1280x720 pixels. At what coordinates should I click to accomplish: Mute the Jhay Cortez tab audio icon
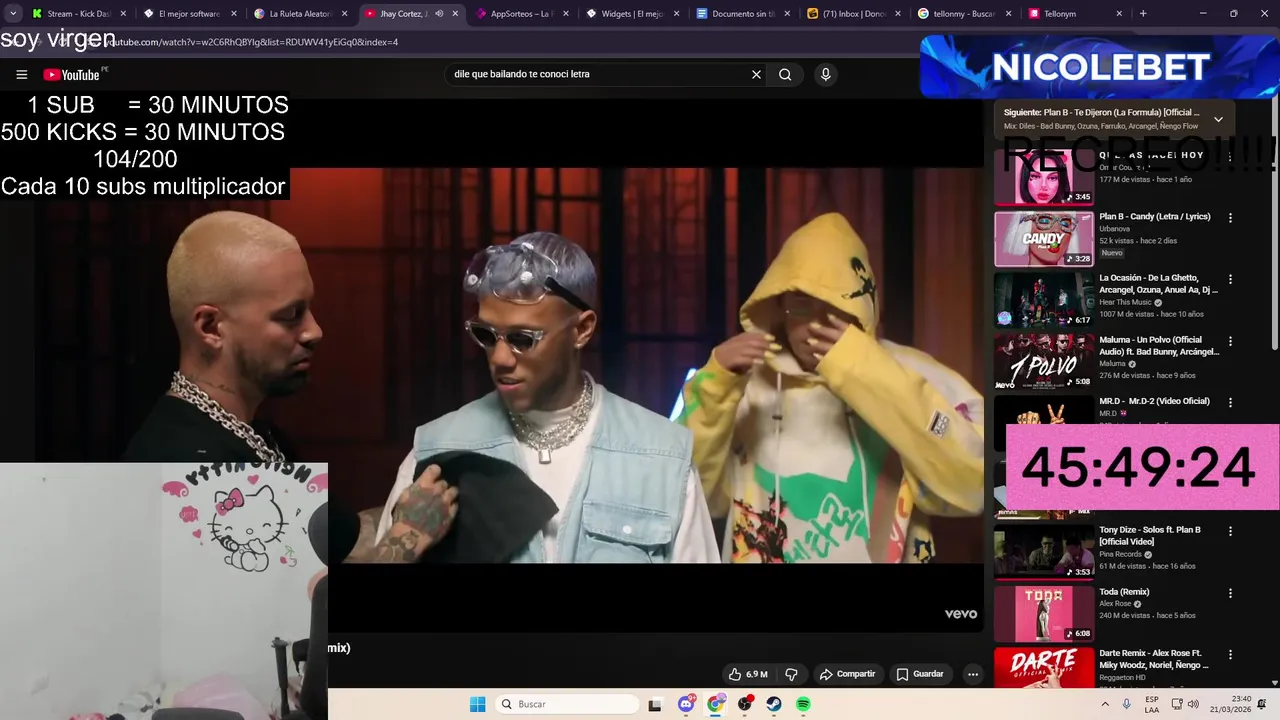coord(438,14)
